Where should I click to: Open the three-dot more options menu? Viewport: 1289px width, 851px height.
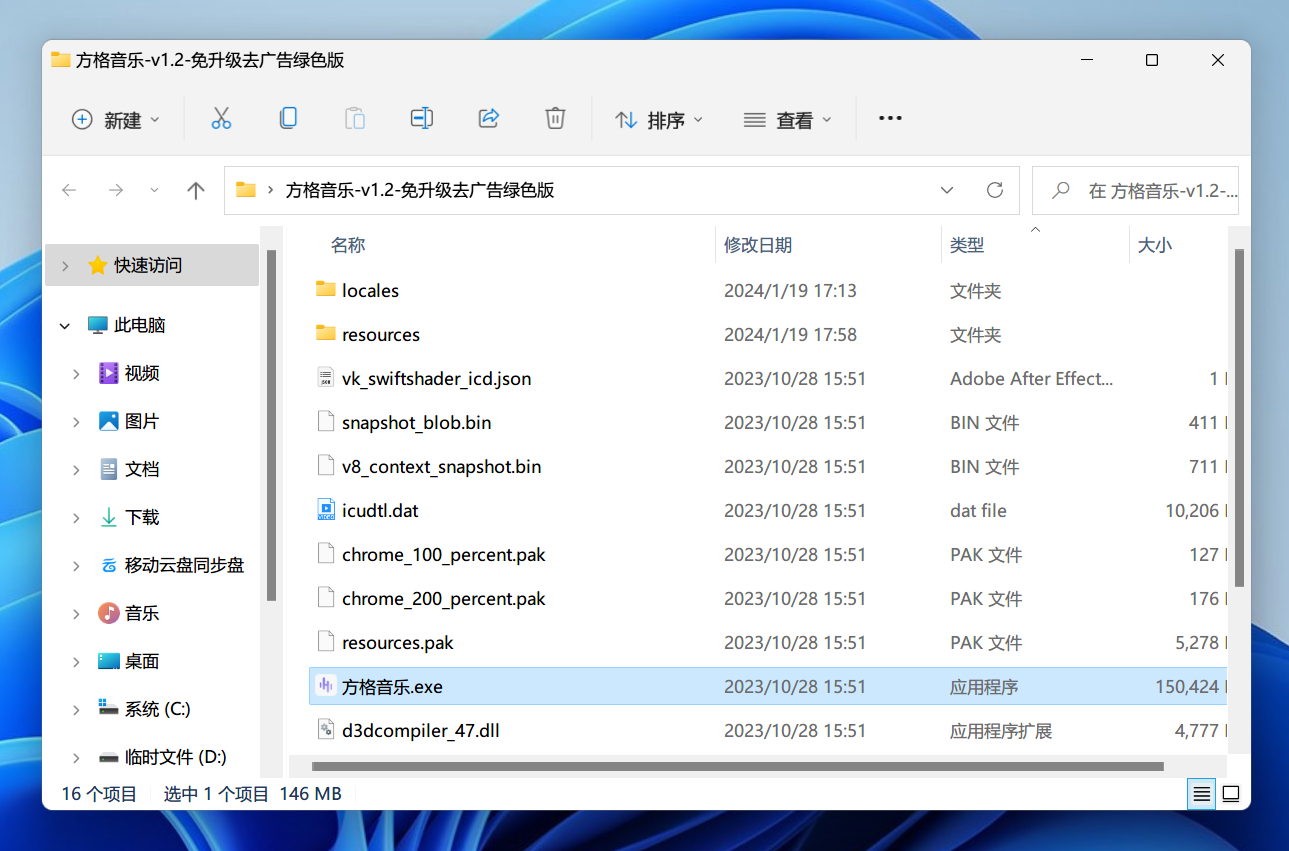(x=890, y=119)
